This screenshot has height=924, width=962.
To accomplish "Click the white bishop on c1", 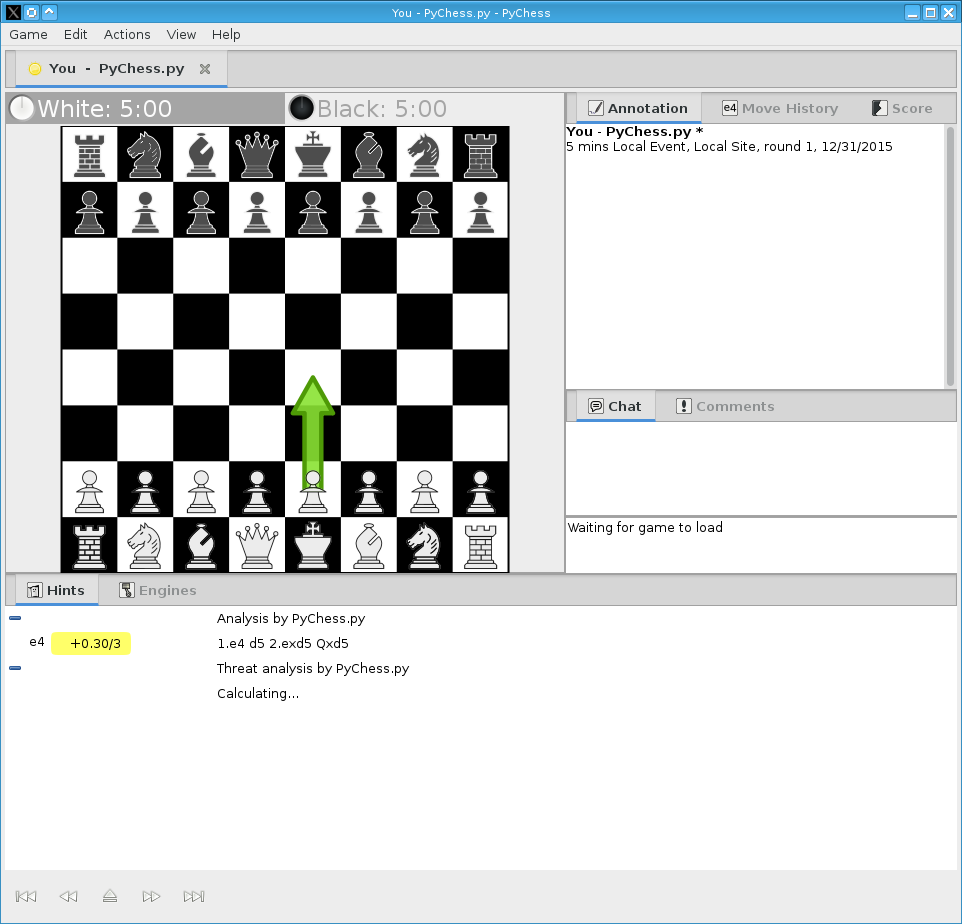I will pyautogui.click(x=201, y=545).
